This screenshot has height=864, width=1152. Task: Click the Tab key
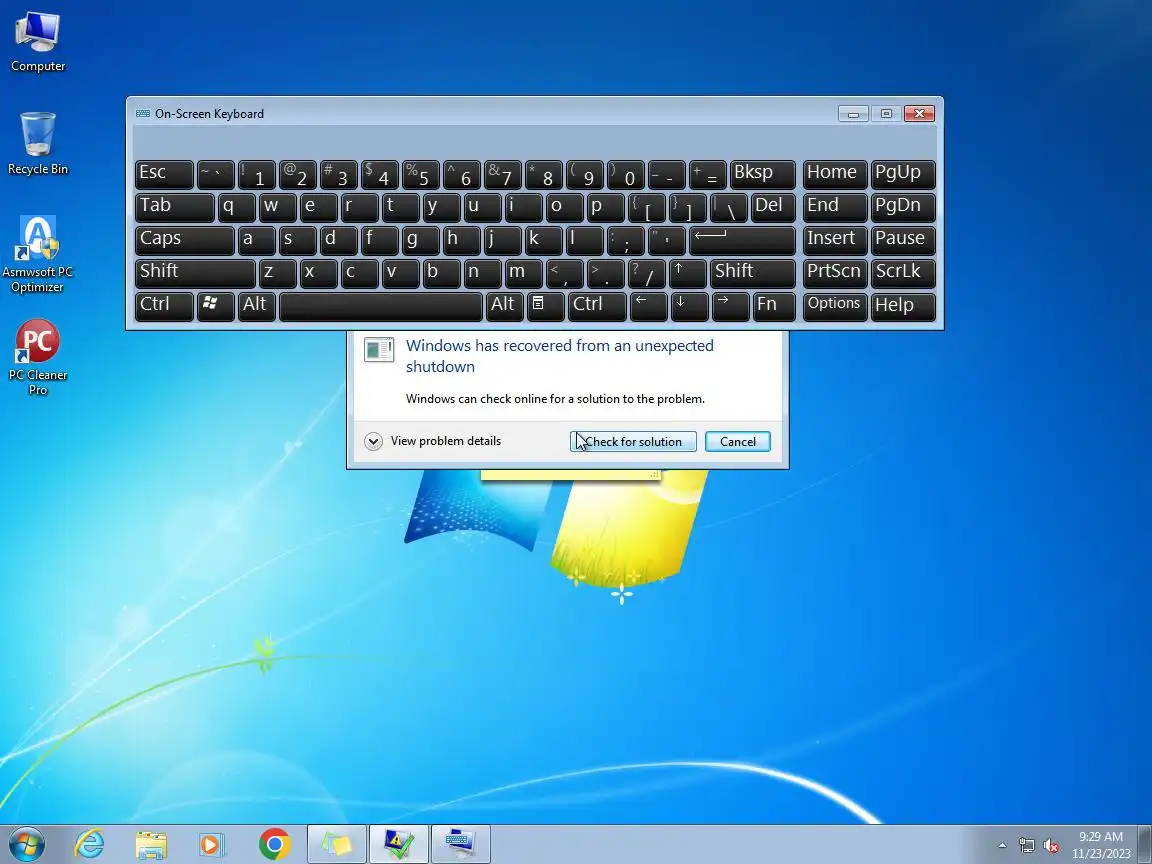(174, 206)
